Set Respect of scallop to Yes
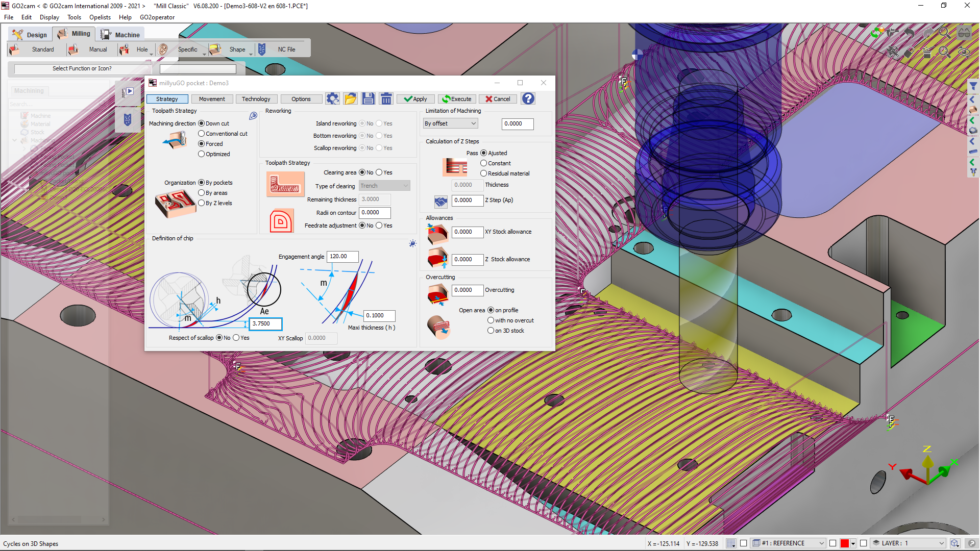This screenshot has height=551, width=980. [x=235, y=338]
